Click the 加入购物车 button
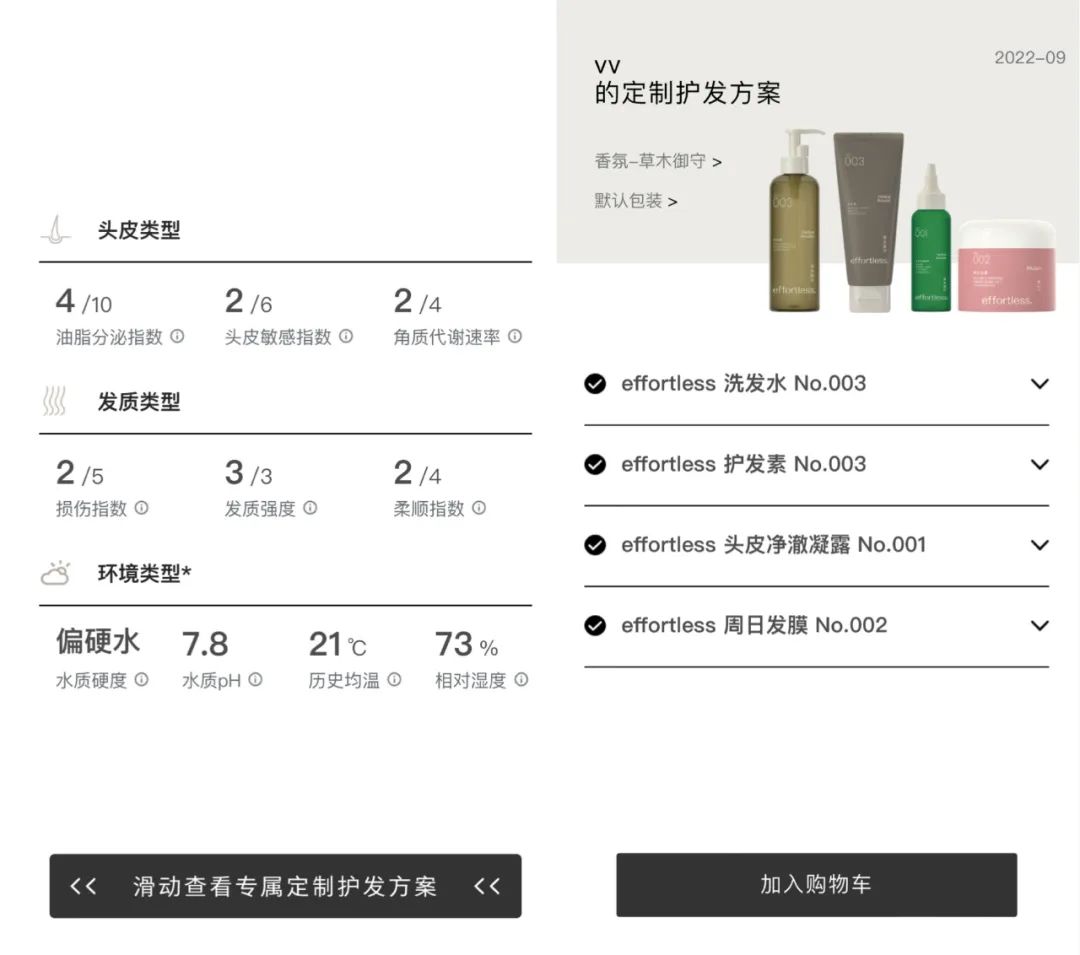Viewport: 1080px width, 955px height. [816, 884]
